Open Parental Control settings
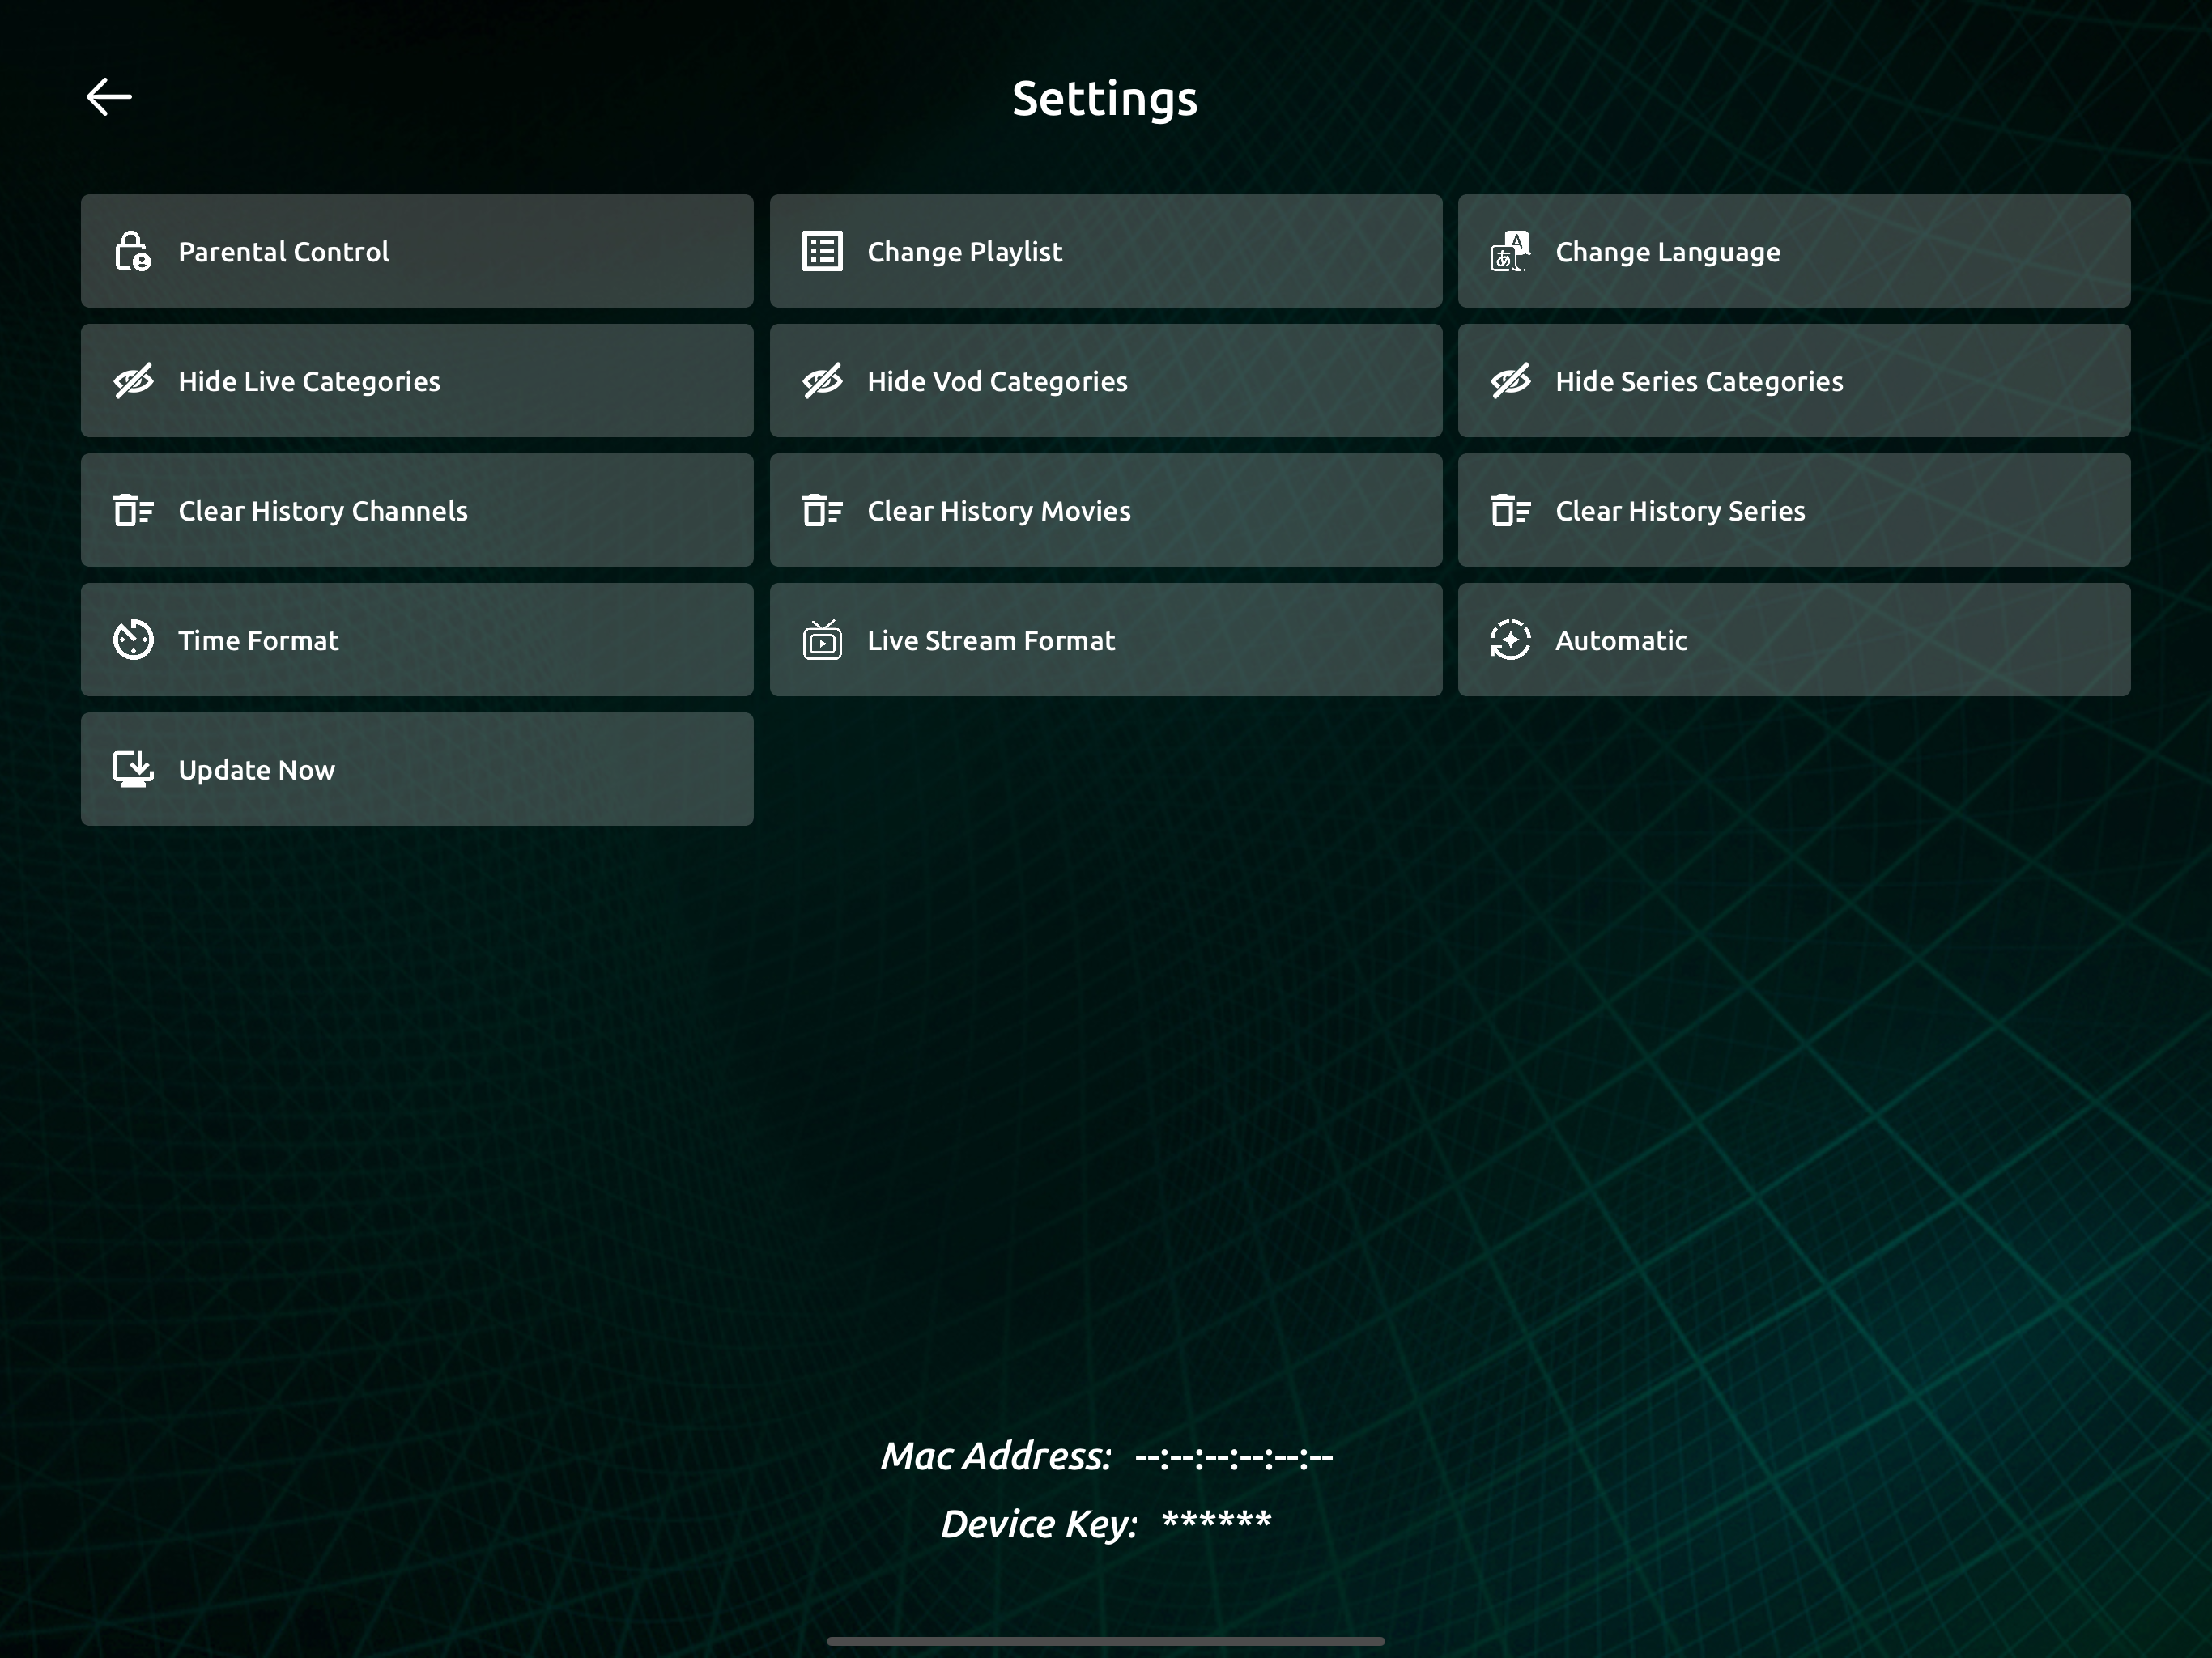Image resolution: width=2212 pixels, height=1658 pixels. (x=417, y=251)
